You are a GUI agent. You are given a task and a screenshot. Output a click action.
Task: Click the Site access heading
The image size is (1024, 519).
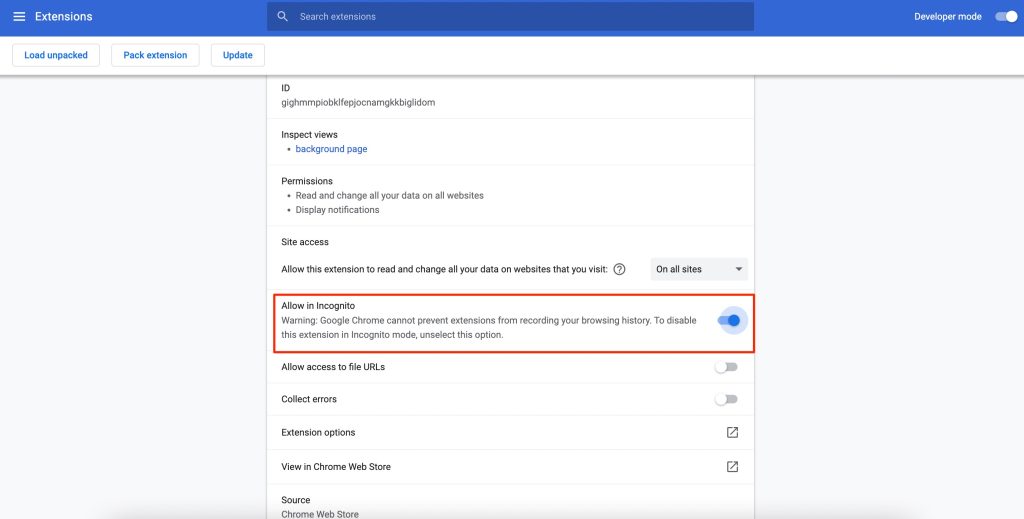pos(304,242)
